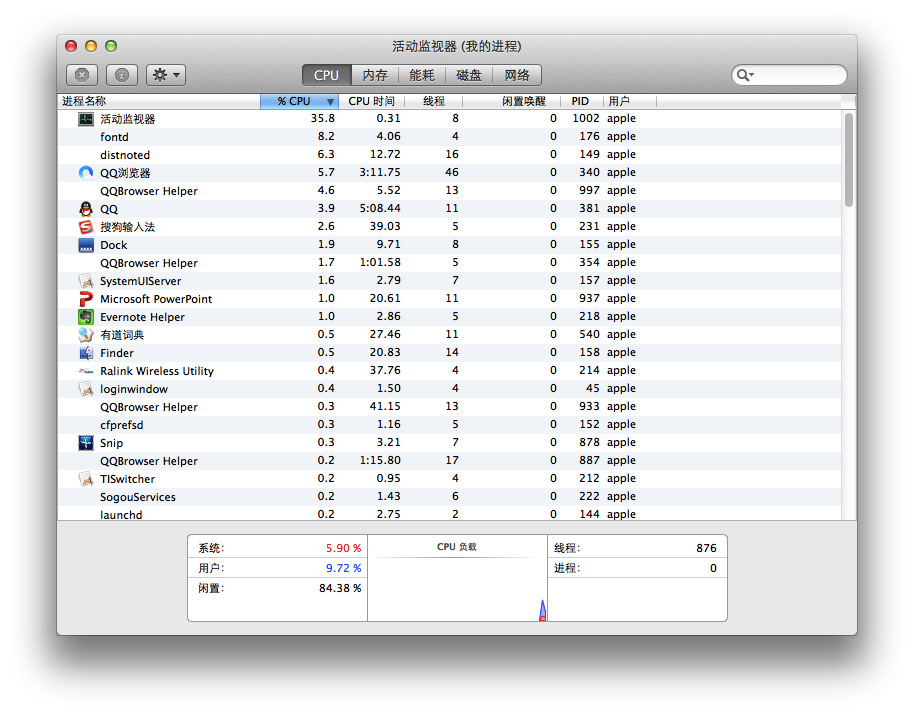Click the PID 1002 cell
914x714 pixels.
coord(586,118)
